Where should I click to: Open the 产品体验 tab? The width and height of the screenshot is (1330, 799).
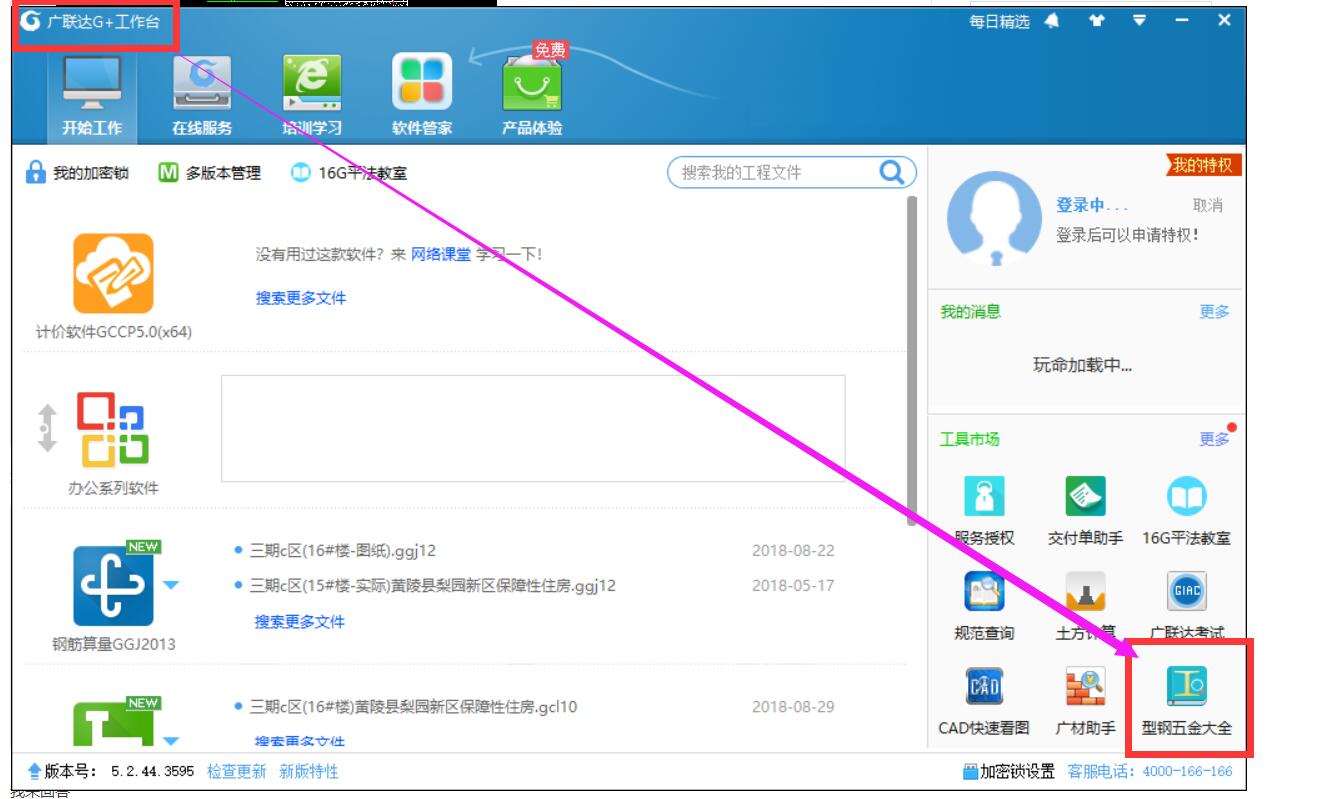pyautogui.click(x=532, y=96)
